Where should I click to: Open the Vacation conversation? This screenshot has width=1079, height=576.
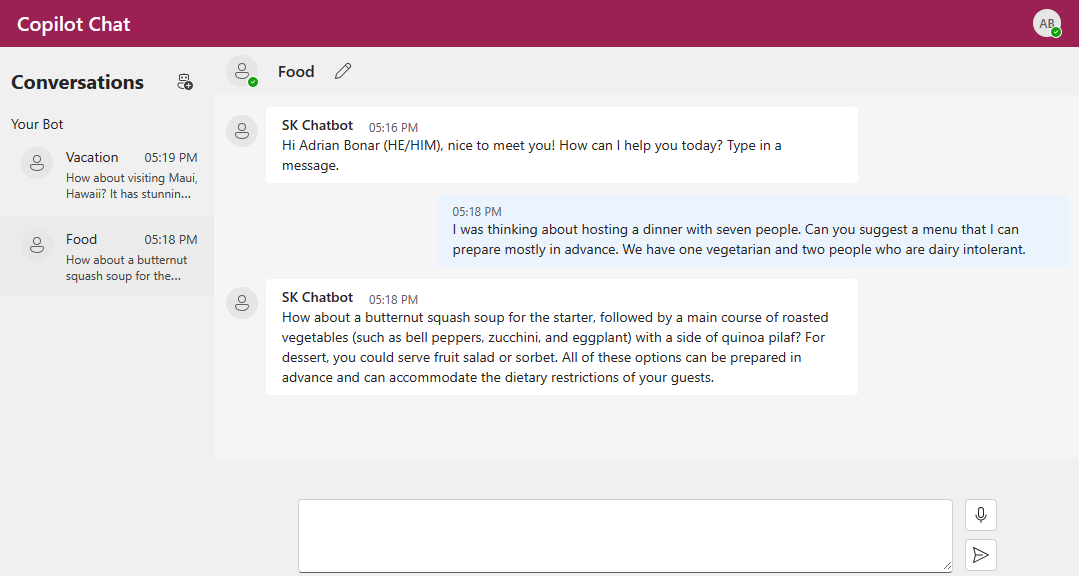tap(107, 175)
